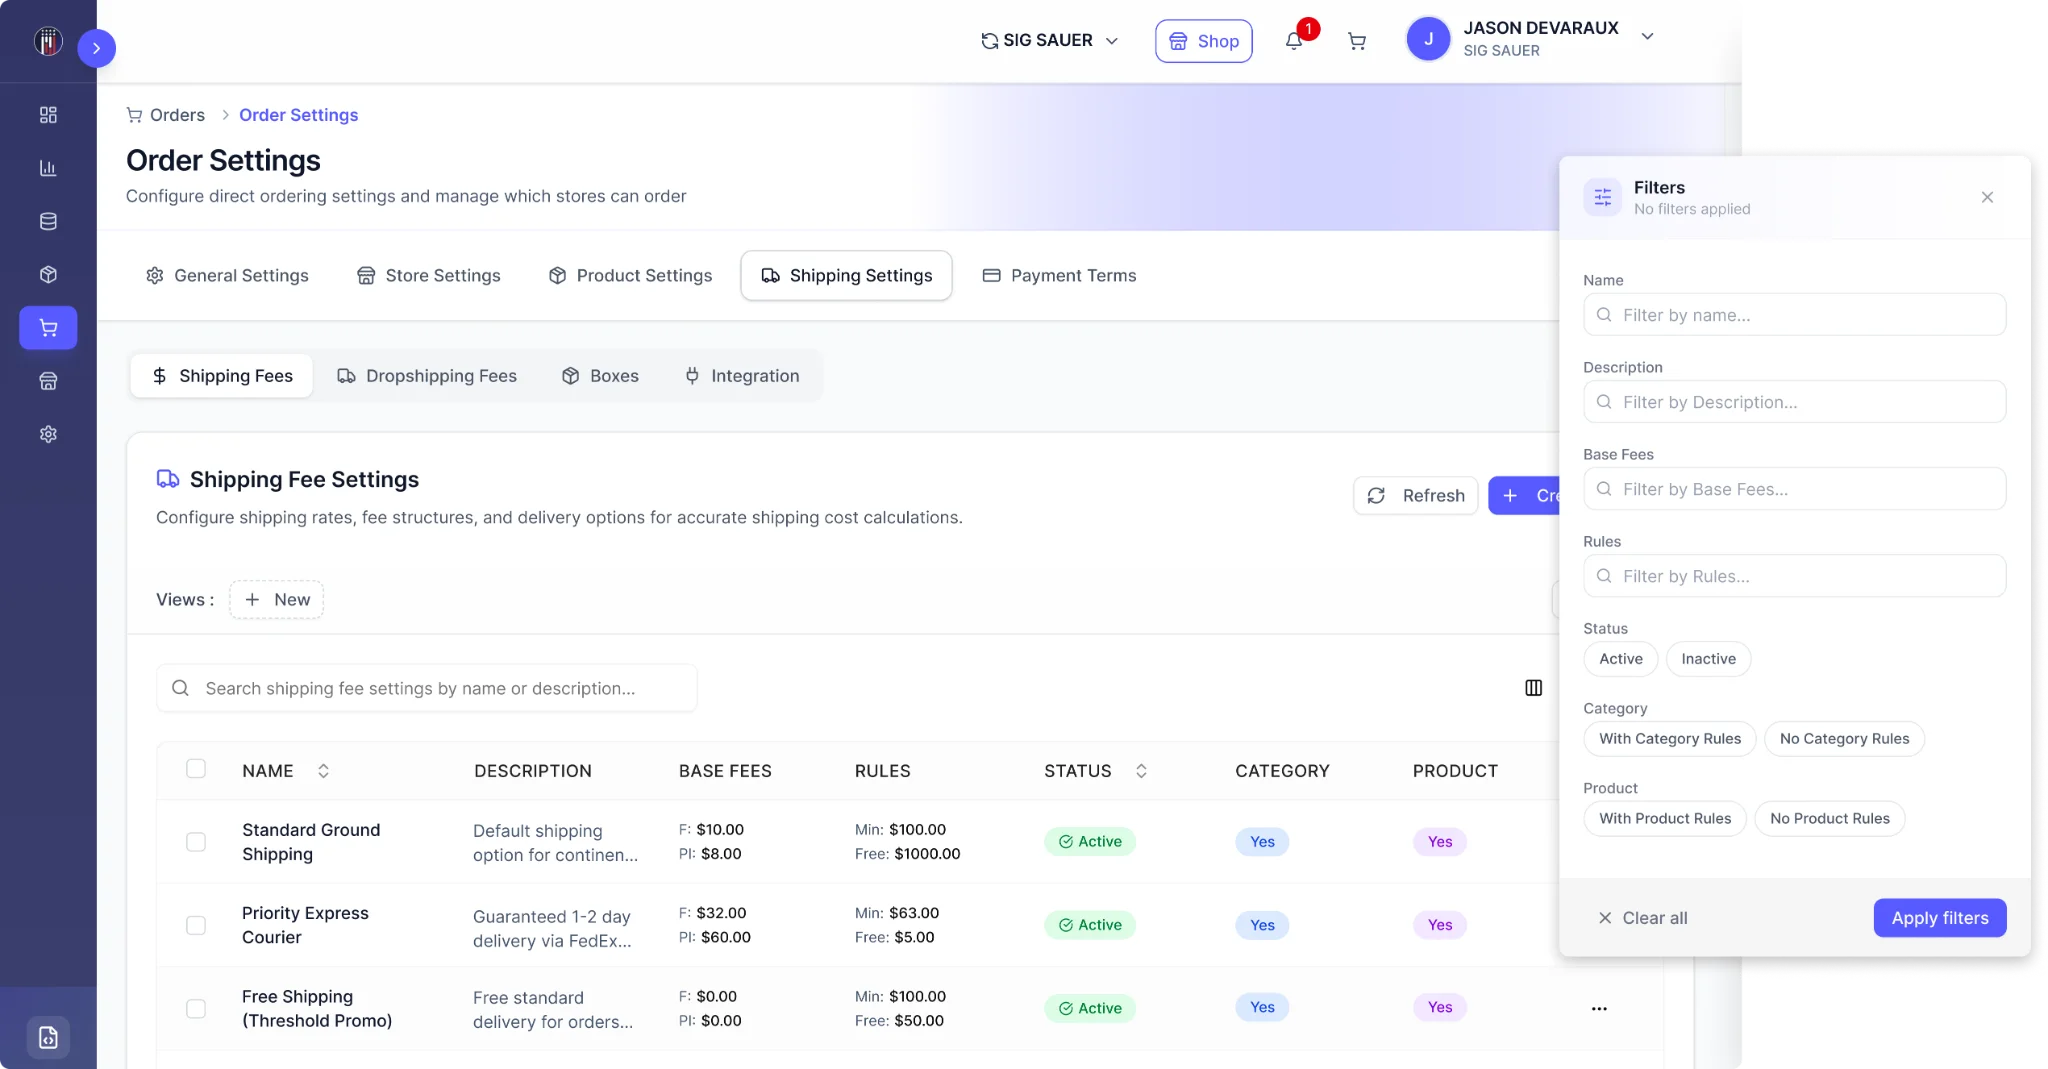Open the store icon in sidebar
This screenshot has width=2048, height=1069.
pos(48,381)
